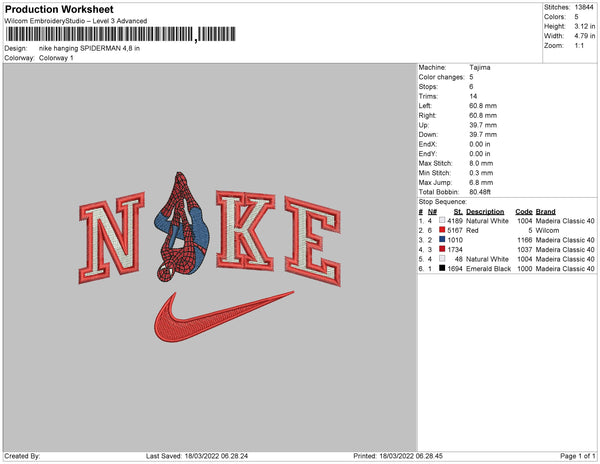The height and width of the screenshot is (464, 600).
Task: Click the Max Stitch value '8.0 mm'
Action: coord(481,163)
